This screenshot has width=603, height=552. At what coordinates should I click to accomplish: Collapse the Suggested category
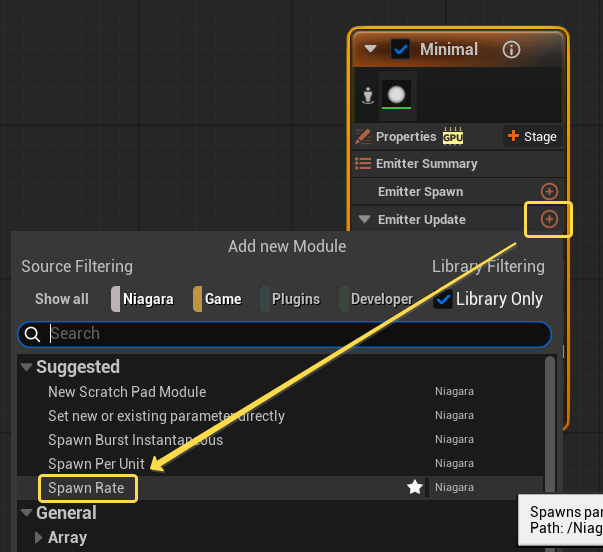click(27, 367)
